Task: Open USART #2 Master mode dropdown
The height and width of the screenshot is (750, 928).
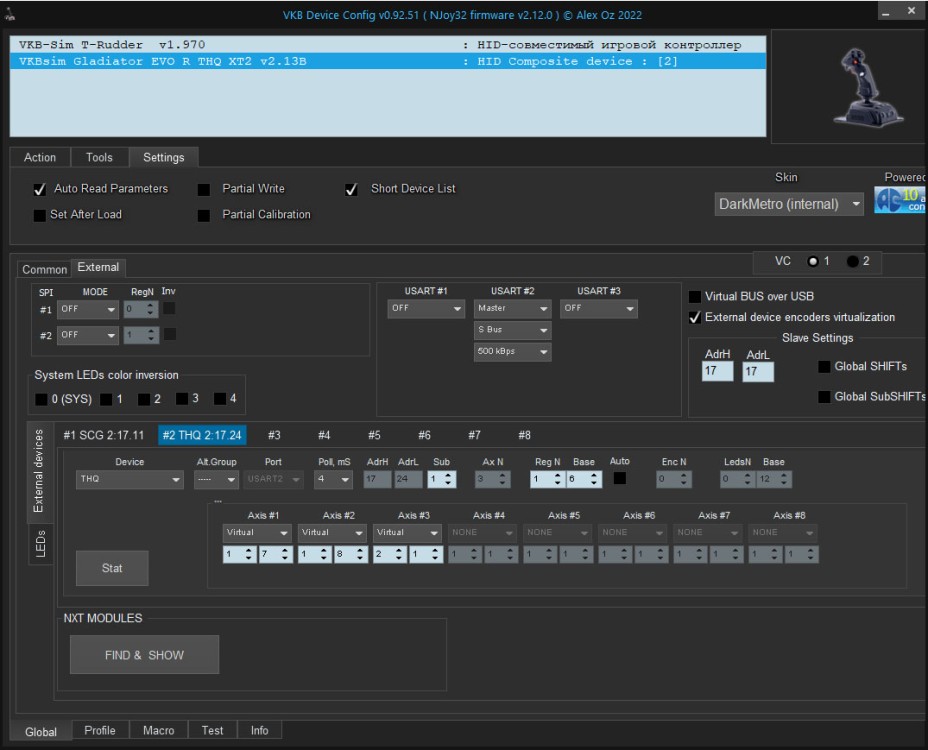Action: (x=512, y=308)
